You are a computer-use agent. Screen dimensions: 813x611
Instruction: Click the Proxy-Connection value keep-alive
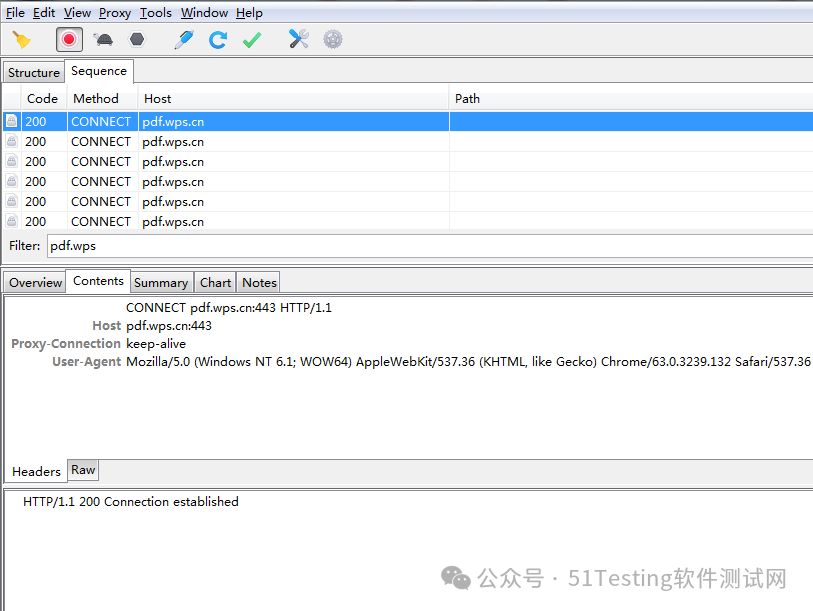tap(156, 344)
